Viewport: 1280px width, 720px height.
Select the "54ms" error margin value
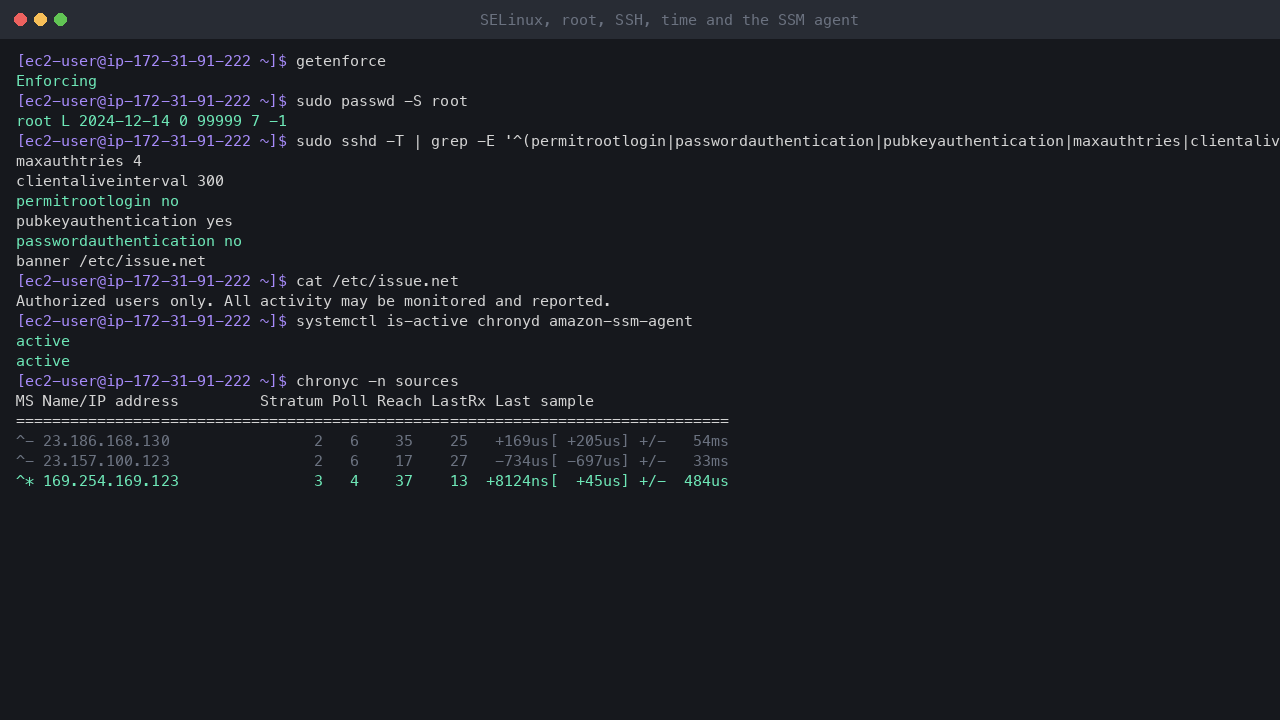pyautogui.click(x=711, y=441)
